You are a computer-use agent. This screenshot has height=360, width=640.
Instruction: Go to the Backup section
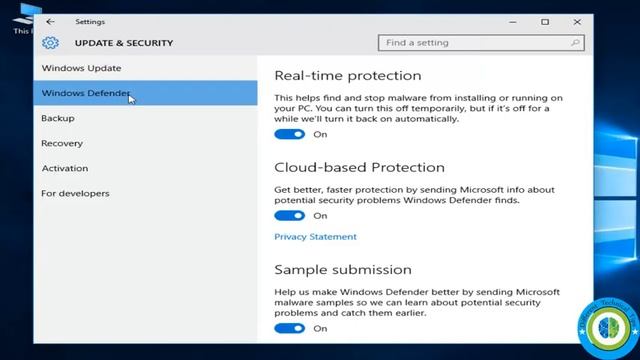[x=145, y=118]
